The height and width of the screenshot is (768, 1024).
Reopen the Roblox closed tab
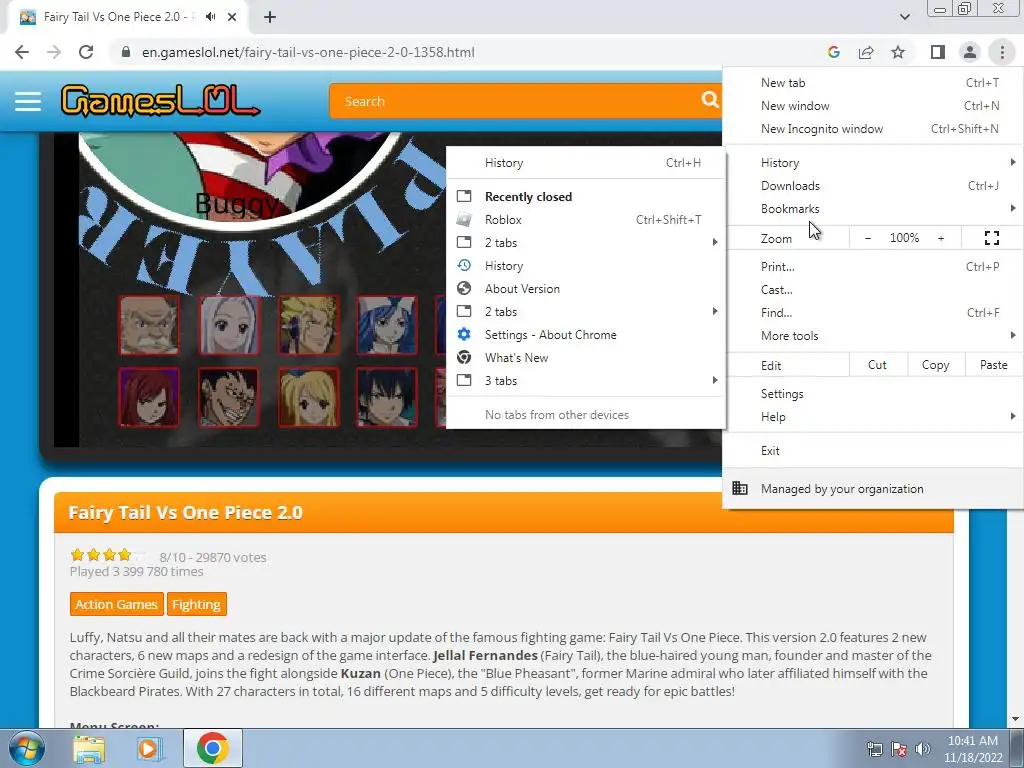[586, 219]
